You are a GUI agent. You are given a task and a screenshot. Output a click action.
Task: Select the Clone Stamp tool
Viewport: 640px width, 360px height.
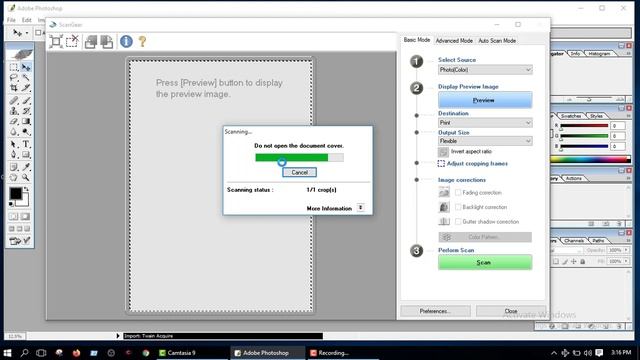click(14, 111)
